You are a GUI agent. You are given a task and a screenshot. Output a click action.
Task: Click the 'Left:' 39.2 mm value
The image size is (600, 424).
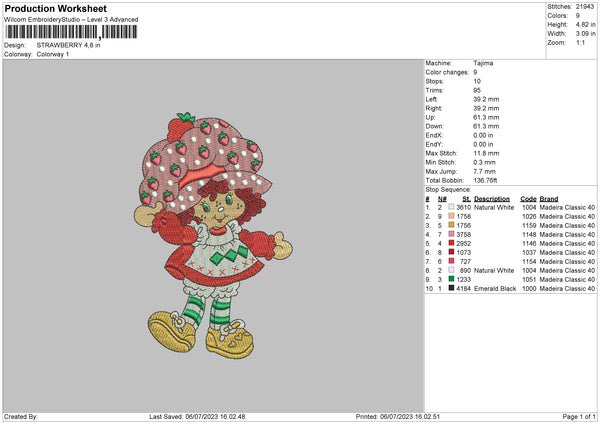tap(486, 99)
